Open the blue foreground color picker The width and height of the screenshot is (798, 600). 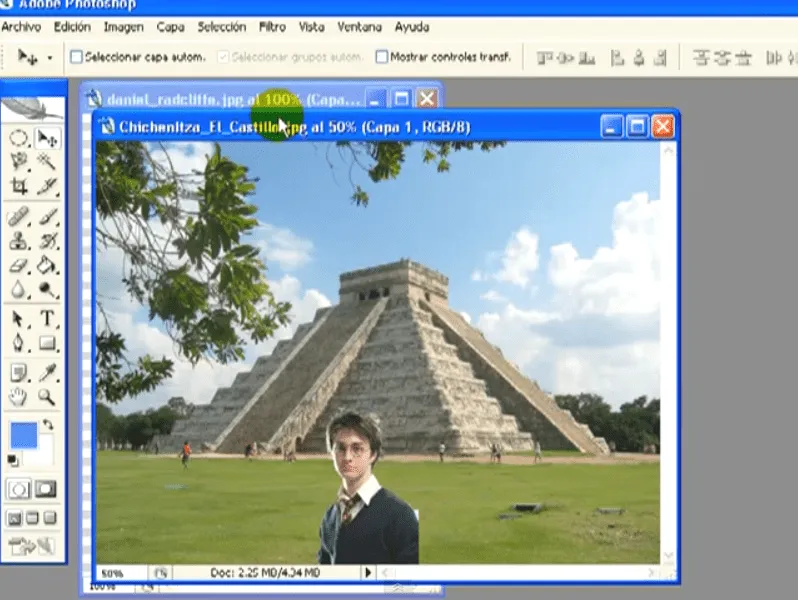pos(23,435)
